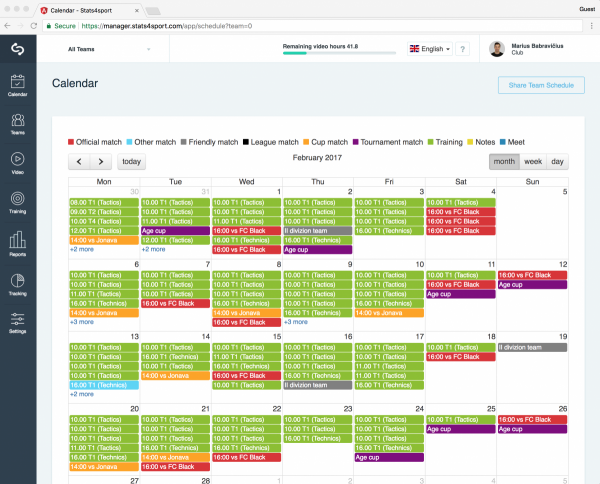Open 14:00 vs Jonava on Friday 10

(389, 313)
